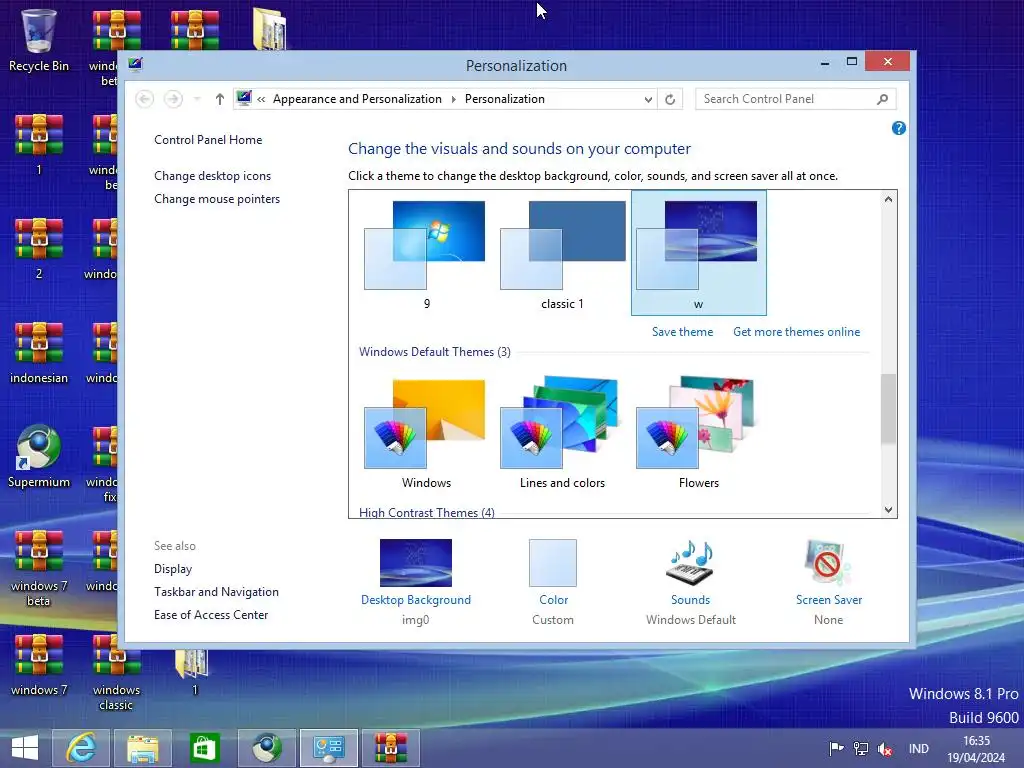Select the classic 1 theme
Screen dimensions: 1024x768
point(562,253)
